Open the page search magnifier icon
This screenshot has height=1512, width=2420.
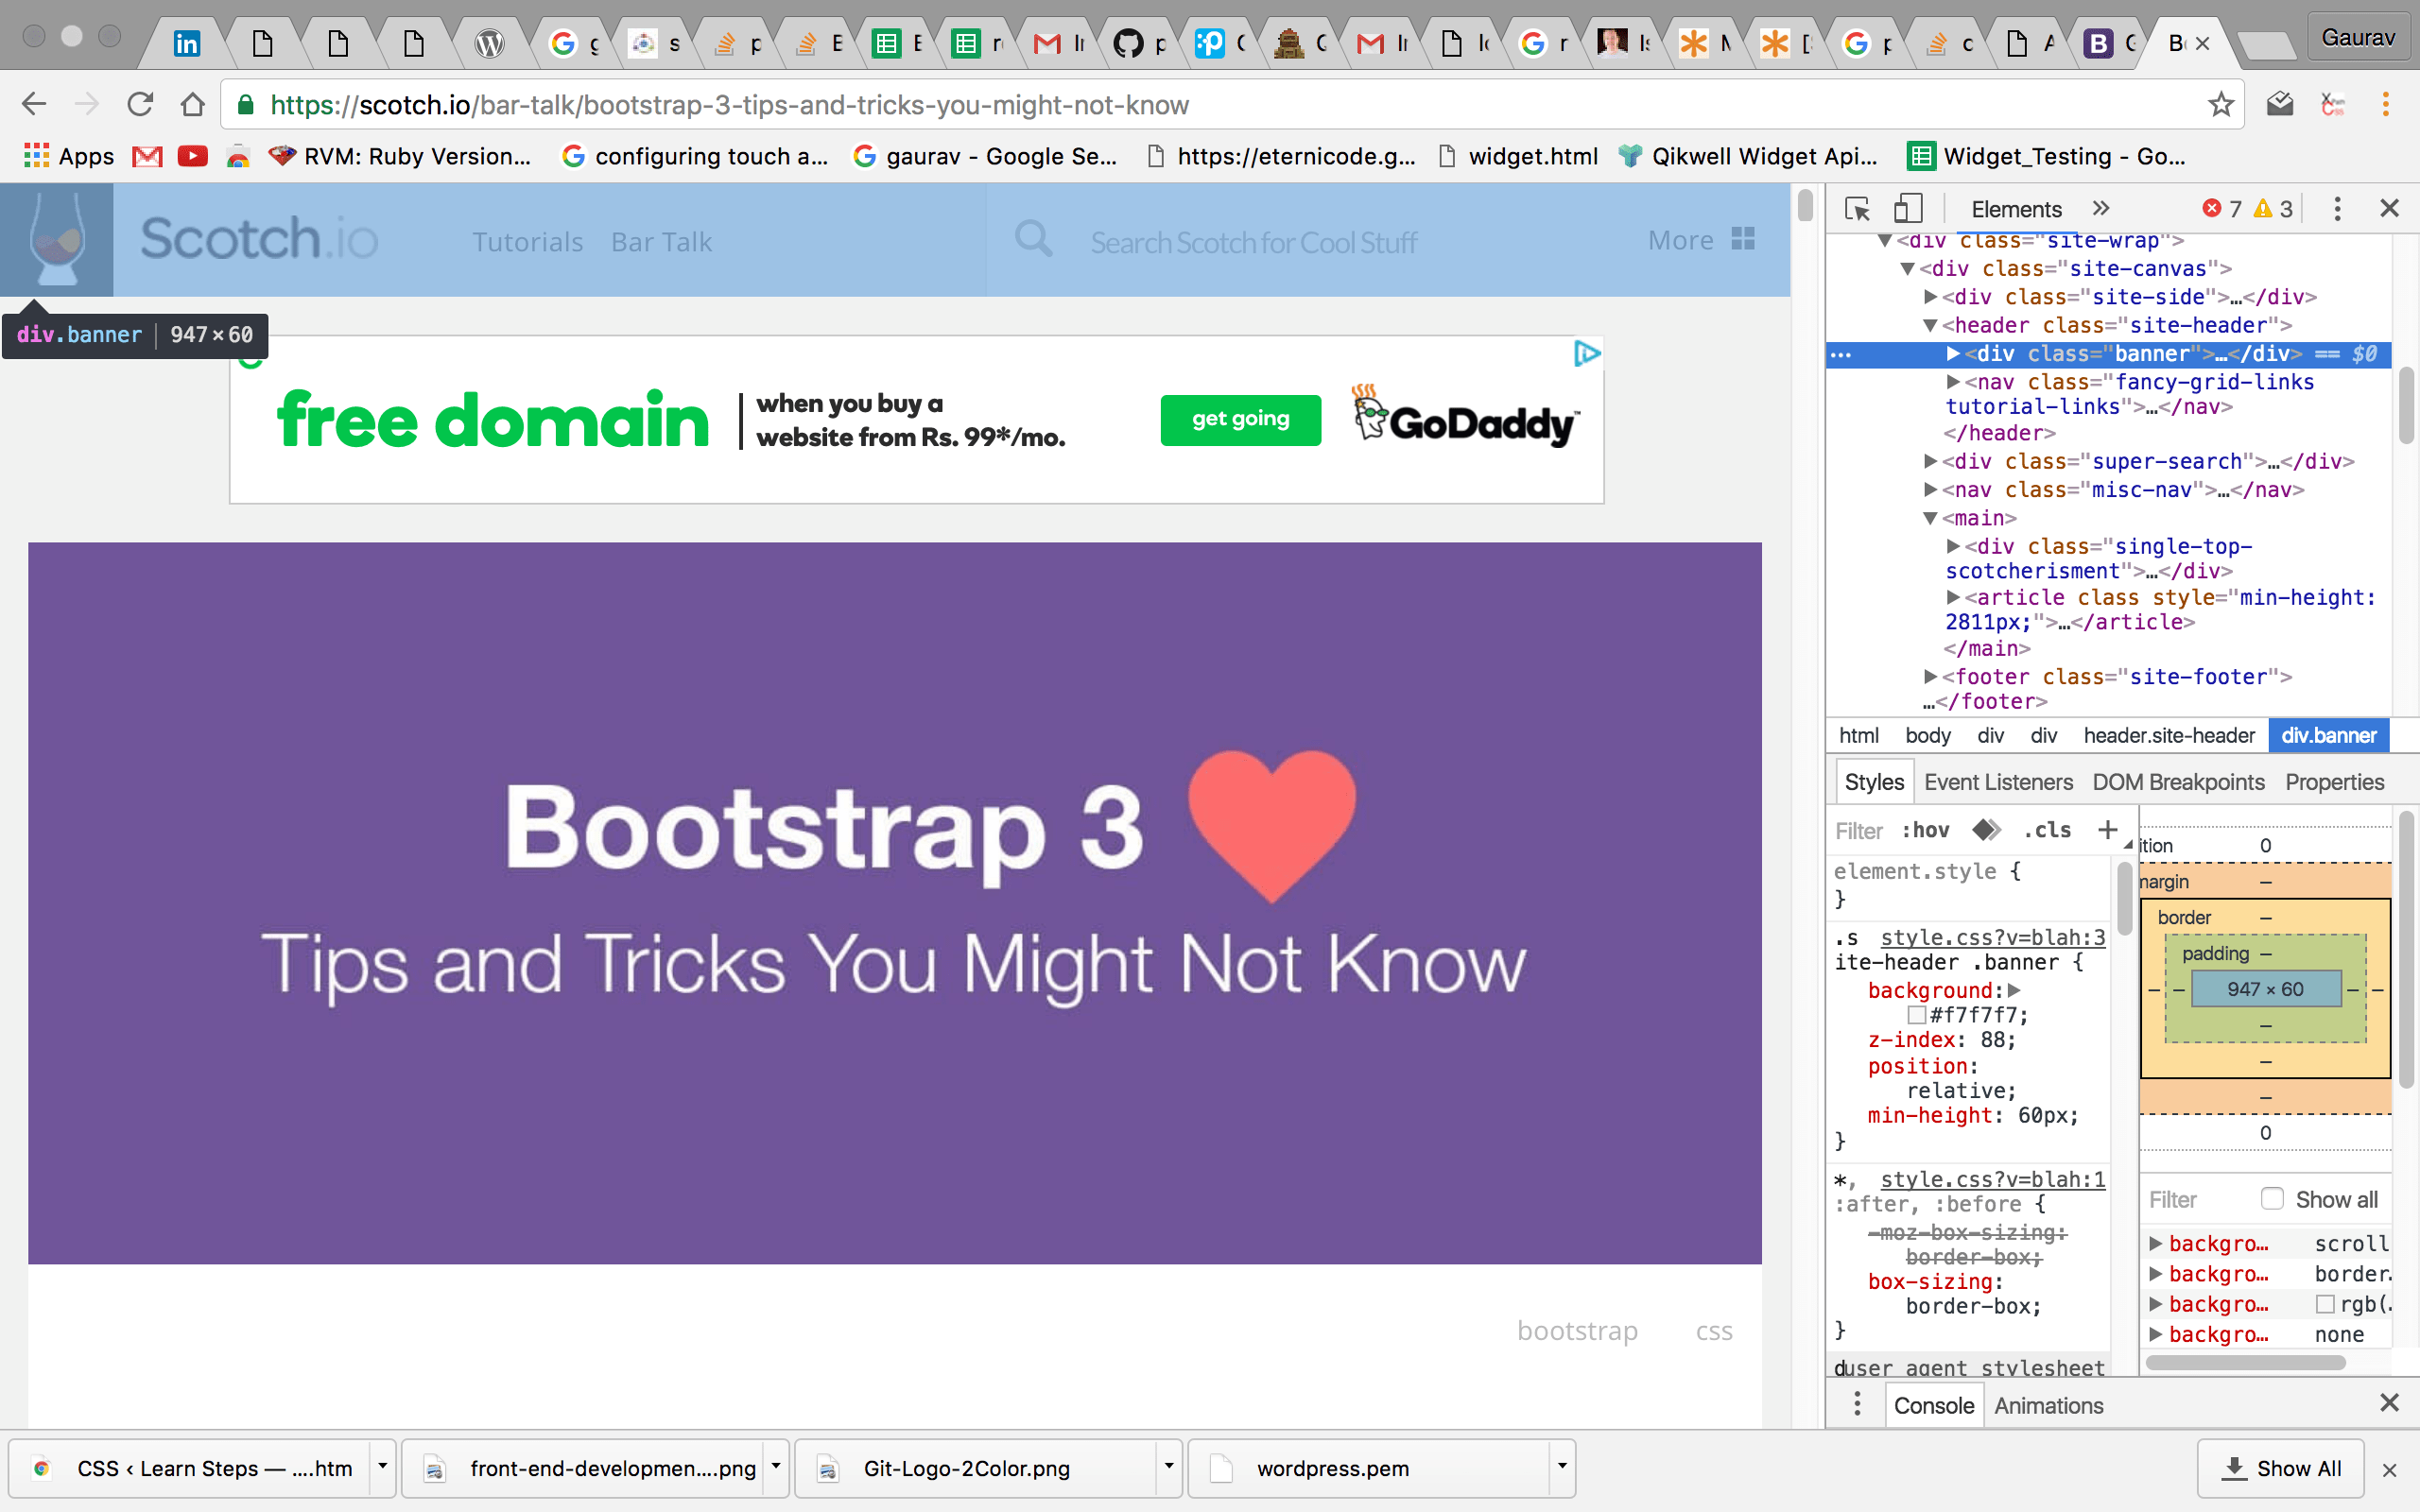click(x=1033, y=240)
